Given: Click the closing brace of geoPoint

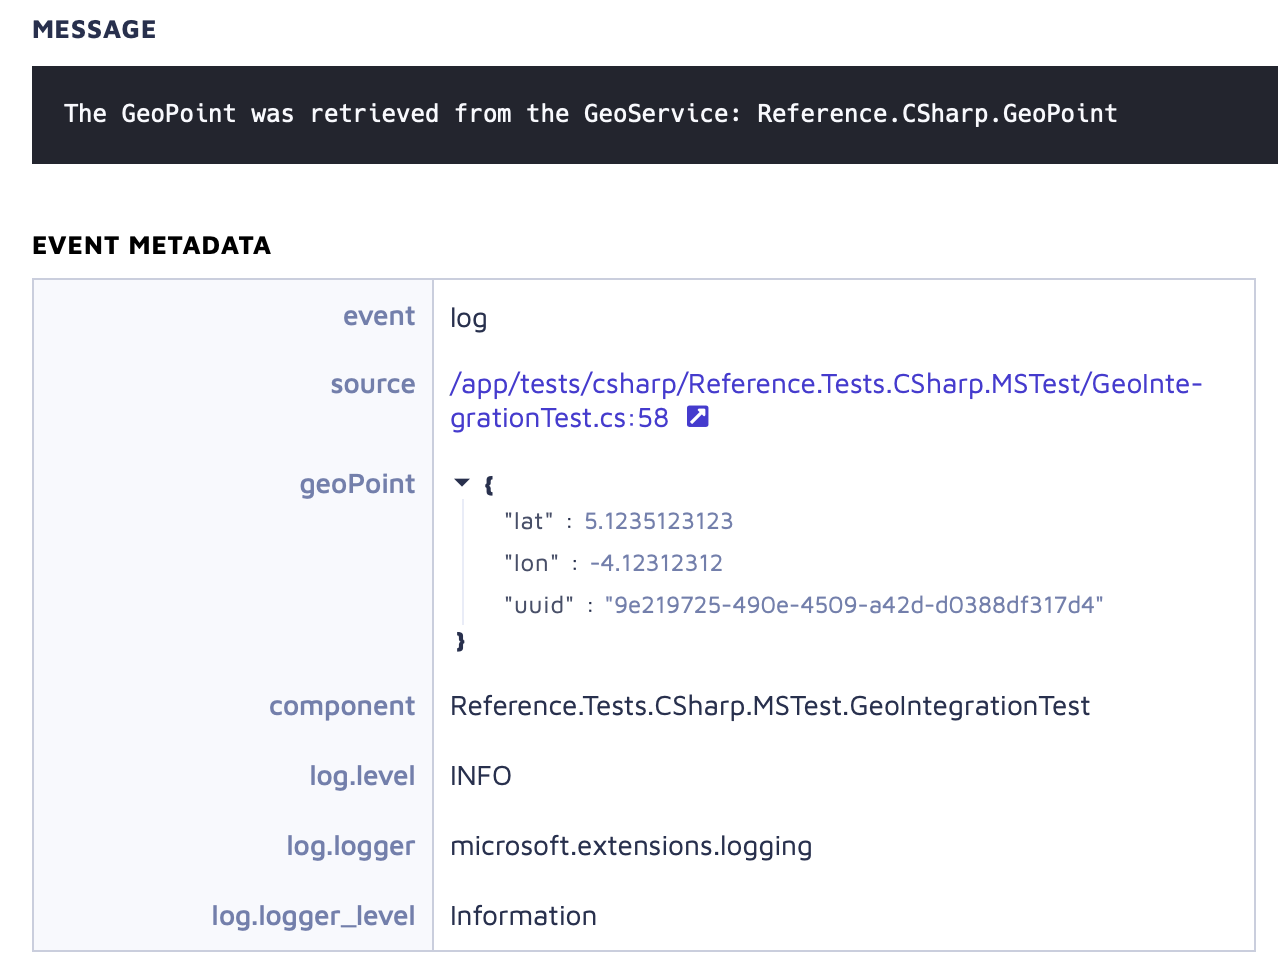Looking at the screenshot, I should tap(460, 641).
